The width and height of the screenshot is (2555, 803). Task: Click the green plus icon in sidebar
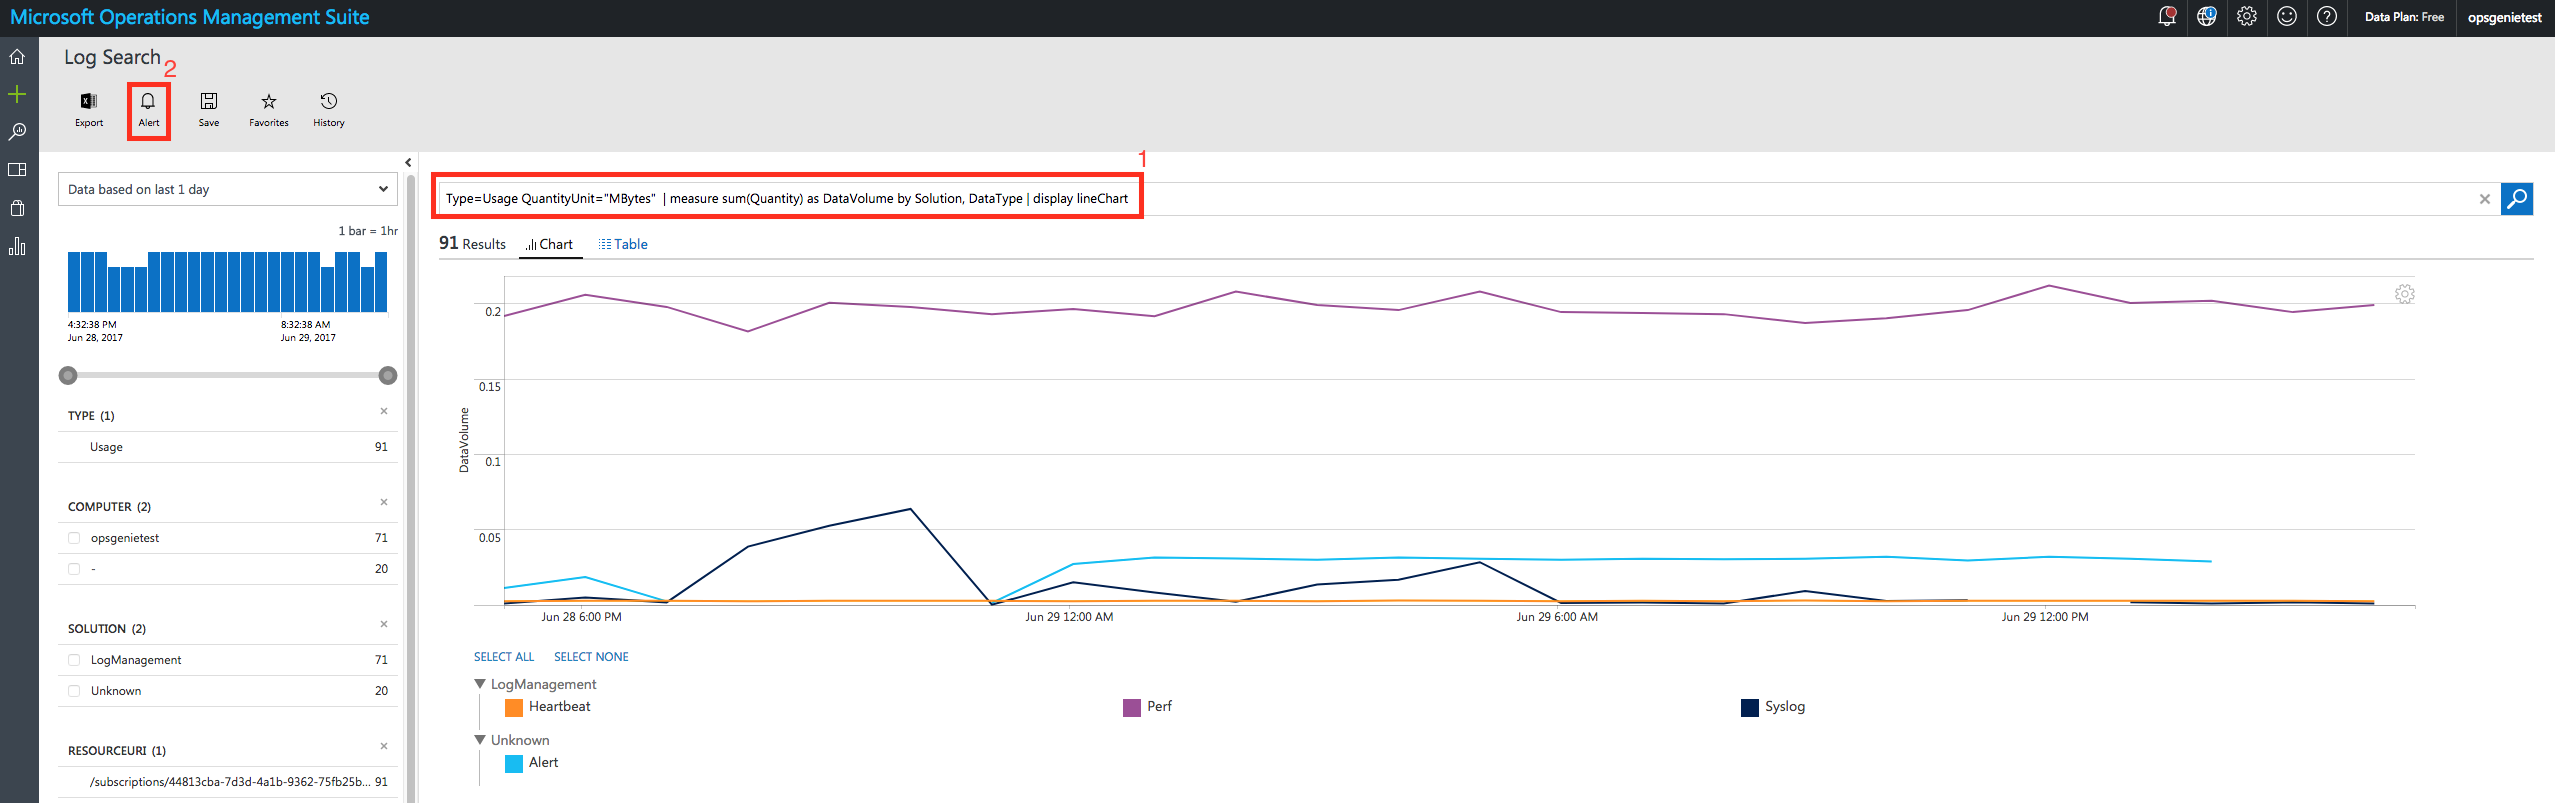tap(17, 94)
